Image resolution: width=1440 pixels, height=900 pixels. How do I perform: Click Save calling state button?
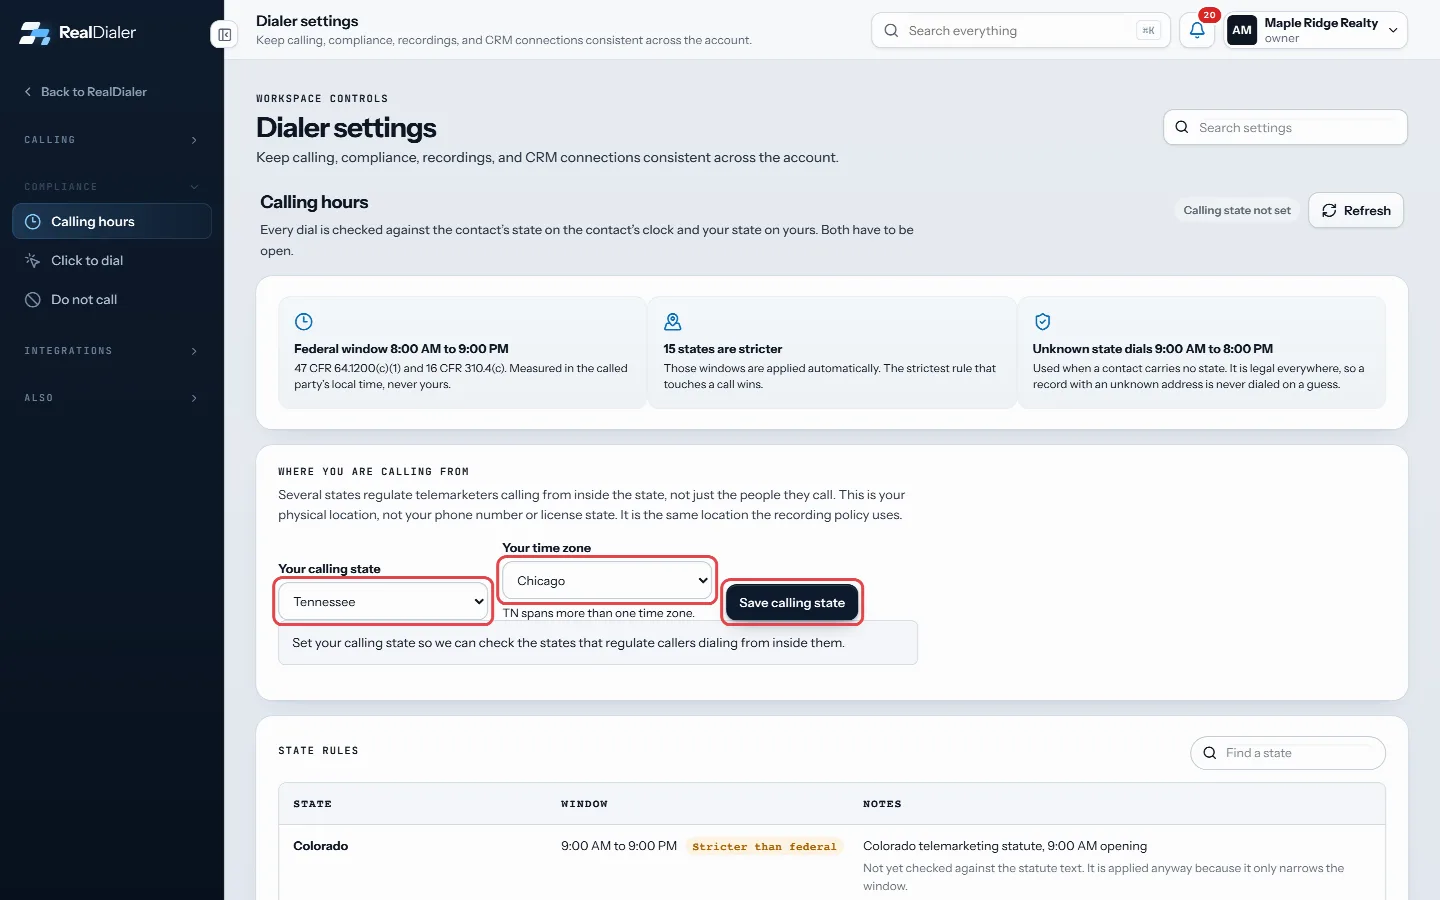coord(792,603)
